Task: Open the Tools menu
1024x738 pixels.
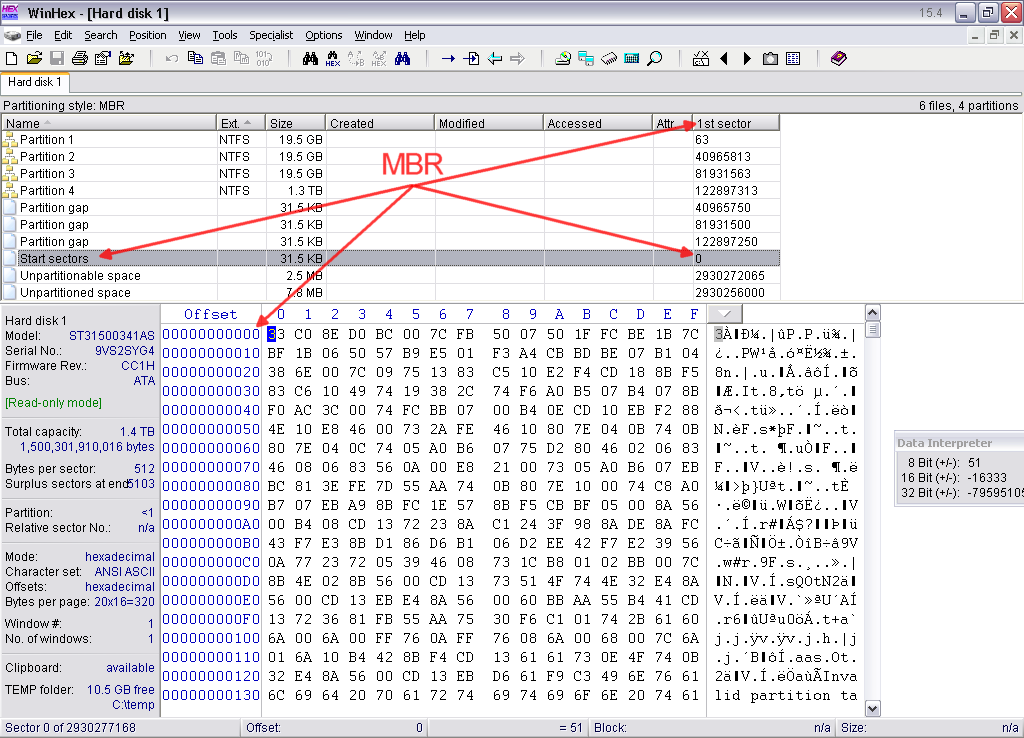Action: tap(225, 35)
